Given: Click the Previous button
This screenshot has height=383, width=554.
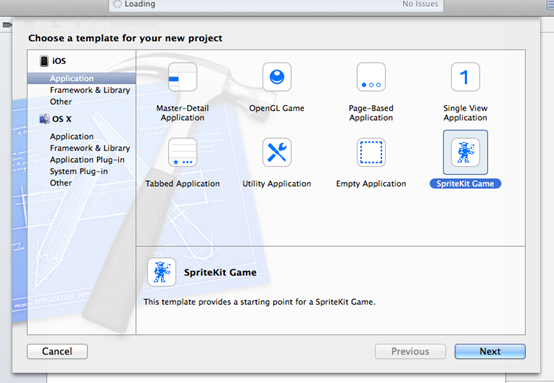Looking at the screenshot, I should 410,352.
